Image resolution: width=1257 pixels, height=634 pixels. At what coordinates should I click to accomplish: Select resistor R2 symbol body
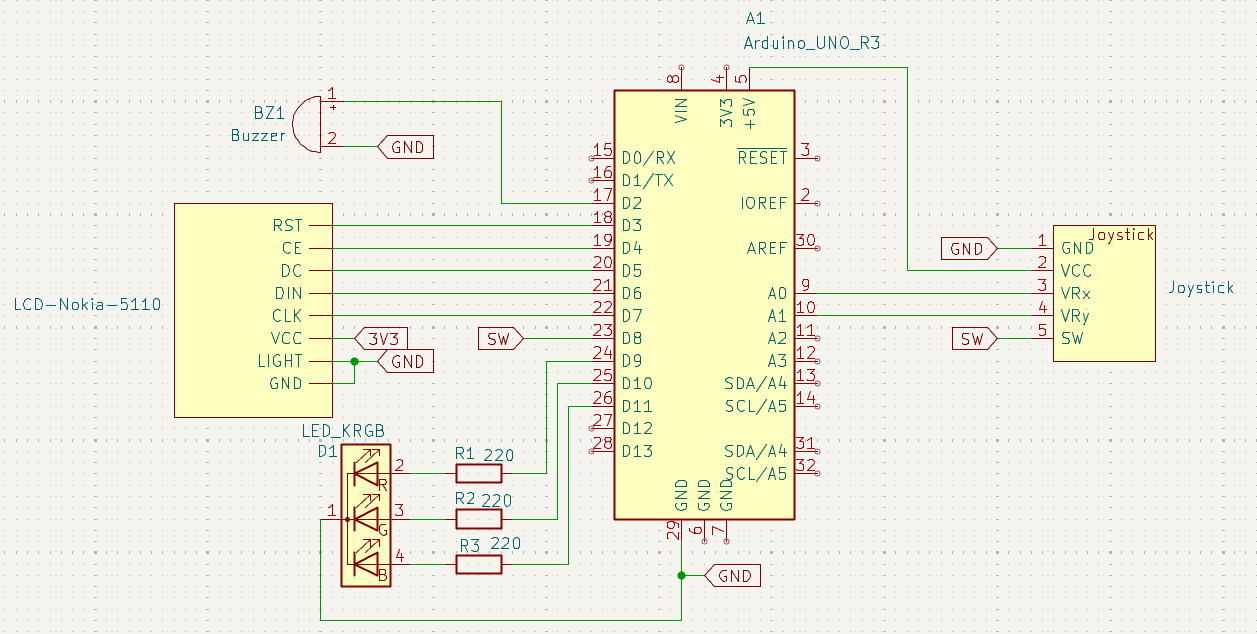(x=479, y=519)
